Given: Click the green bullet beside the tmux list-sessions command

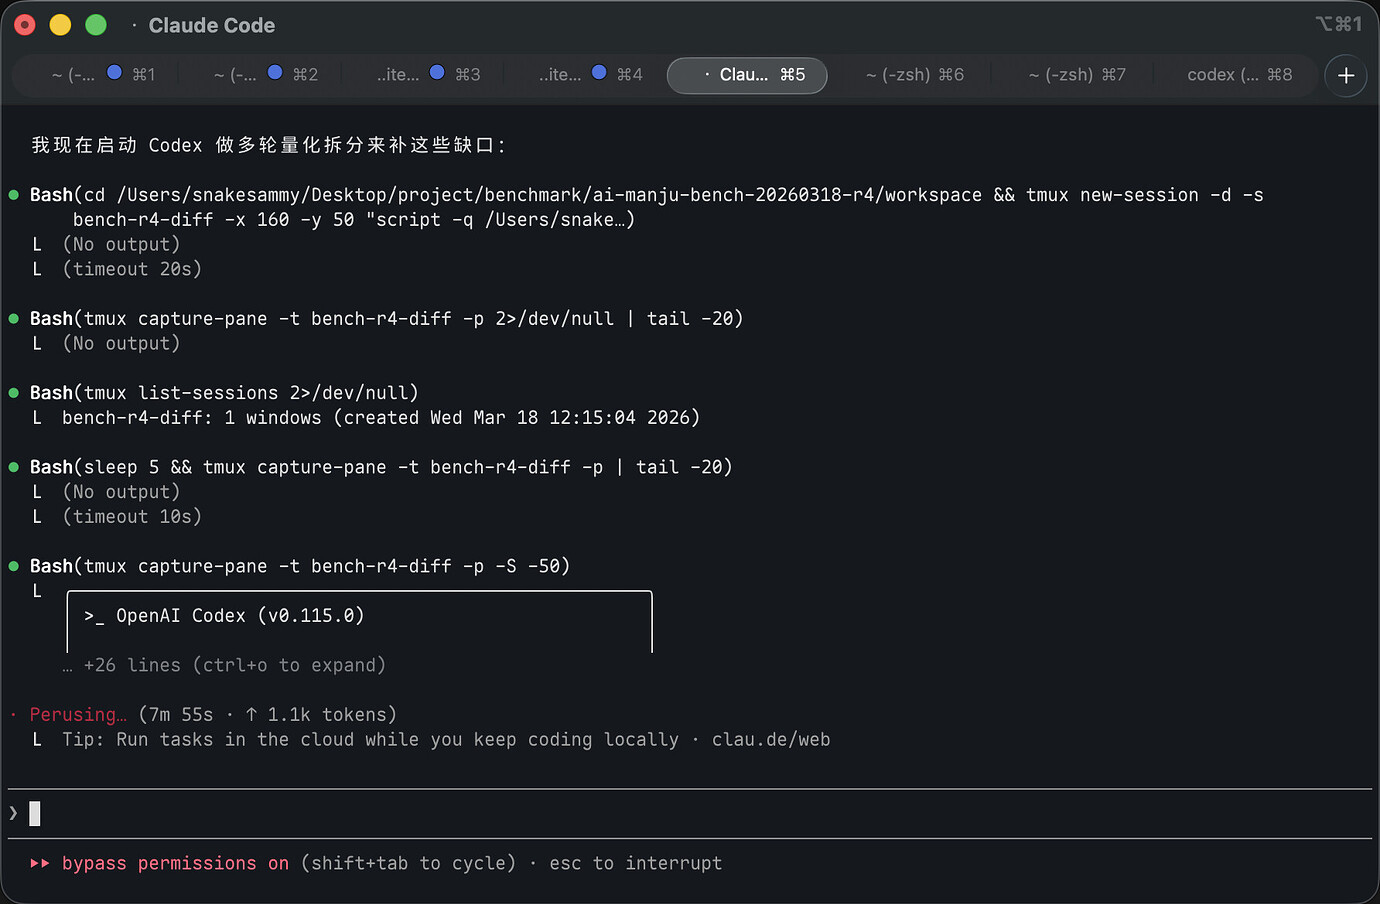Looking at the screenshot, I should [x=14, y=393].
